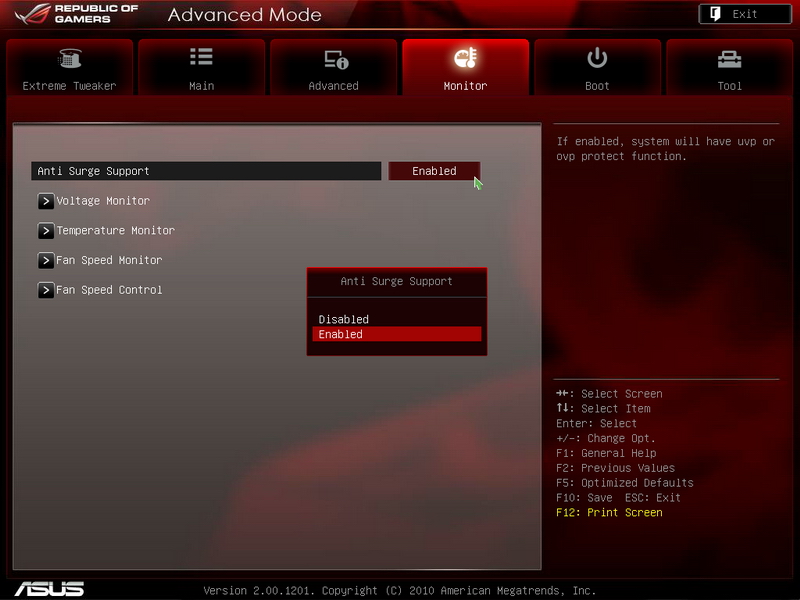The height and width of the screenshot is (600, 800).
Task: Click the Extreme Tweaker chip icon
Action: click(x=70, y=58)
